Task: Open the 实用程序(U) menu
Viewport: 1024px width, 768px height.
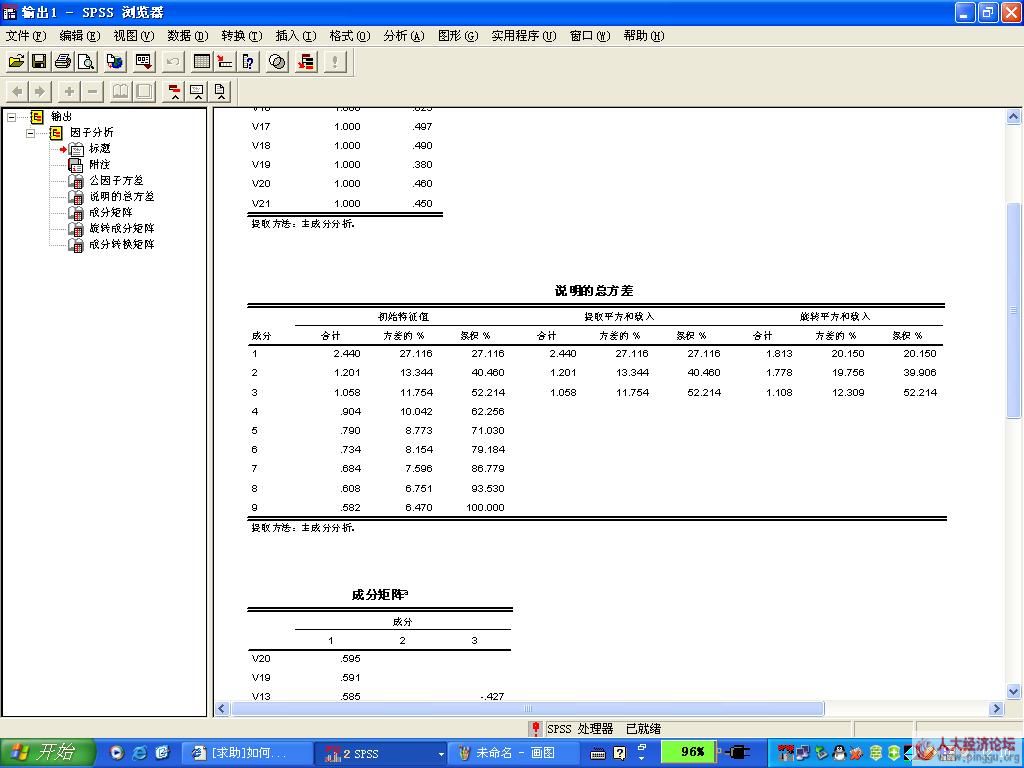Action: pos(524,36)
